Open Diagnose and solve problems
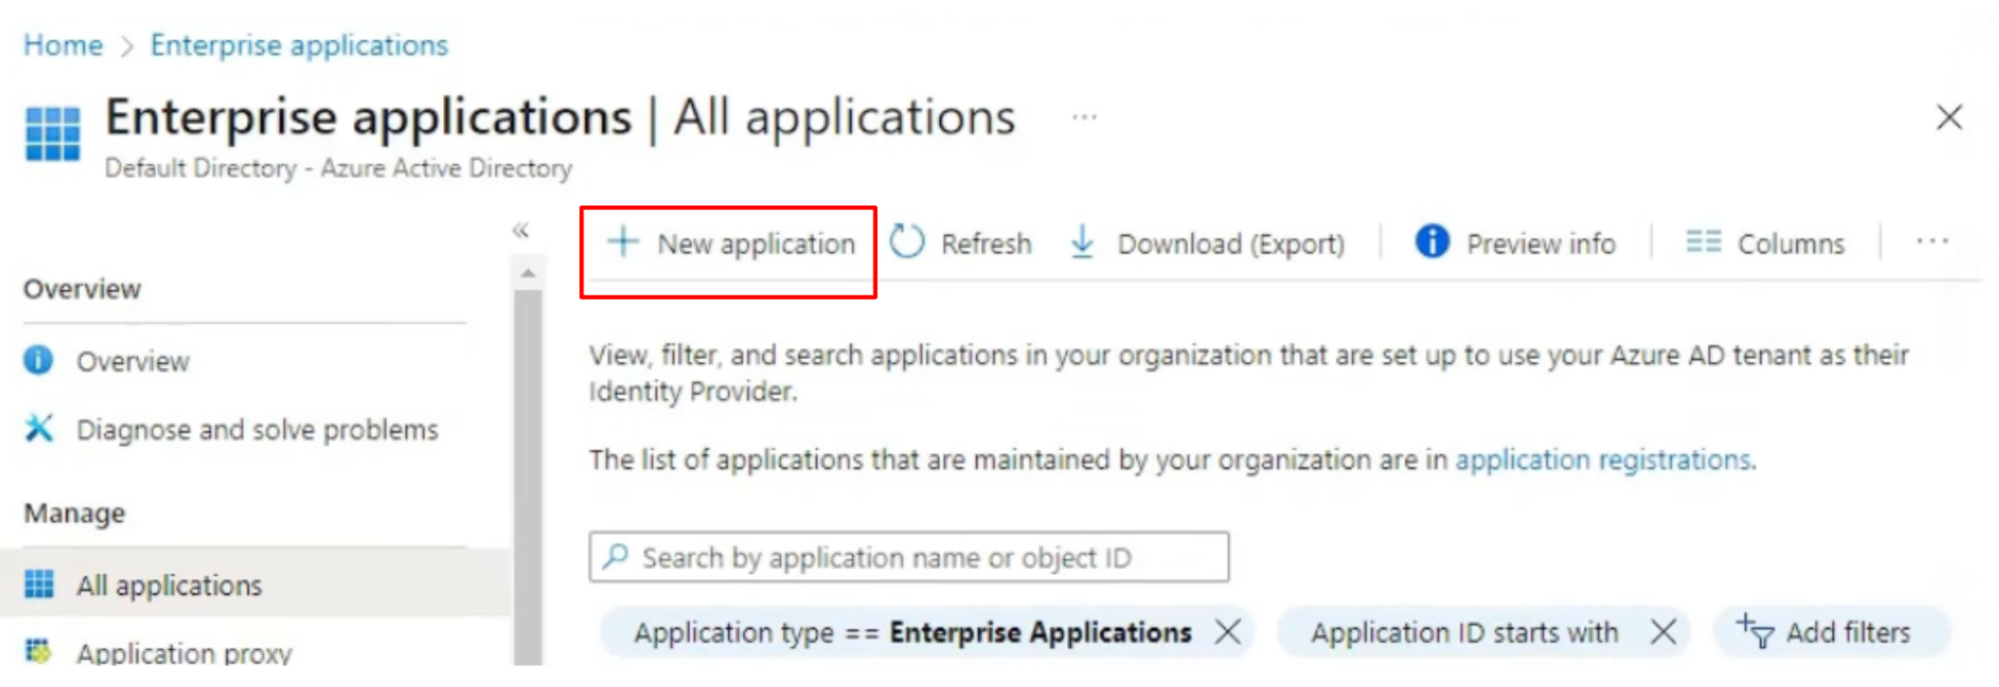 (x=258, y=430)
